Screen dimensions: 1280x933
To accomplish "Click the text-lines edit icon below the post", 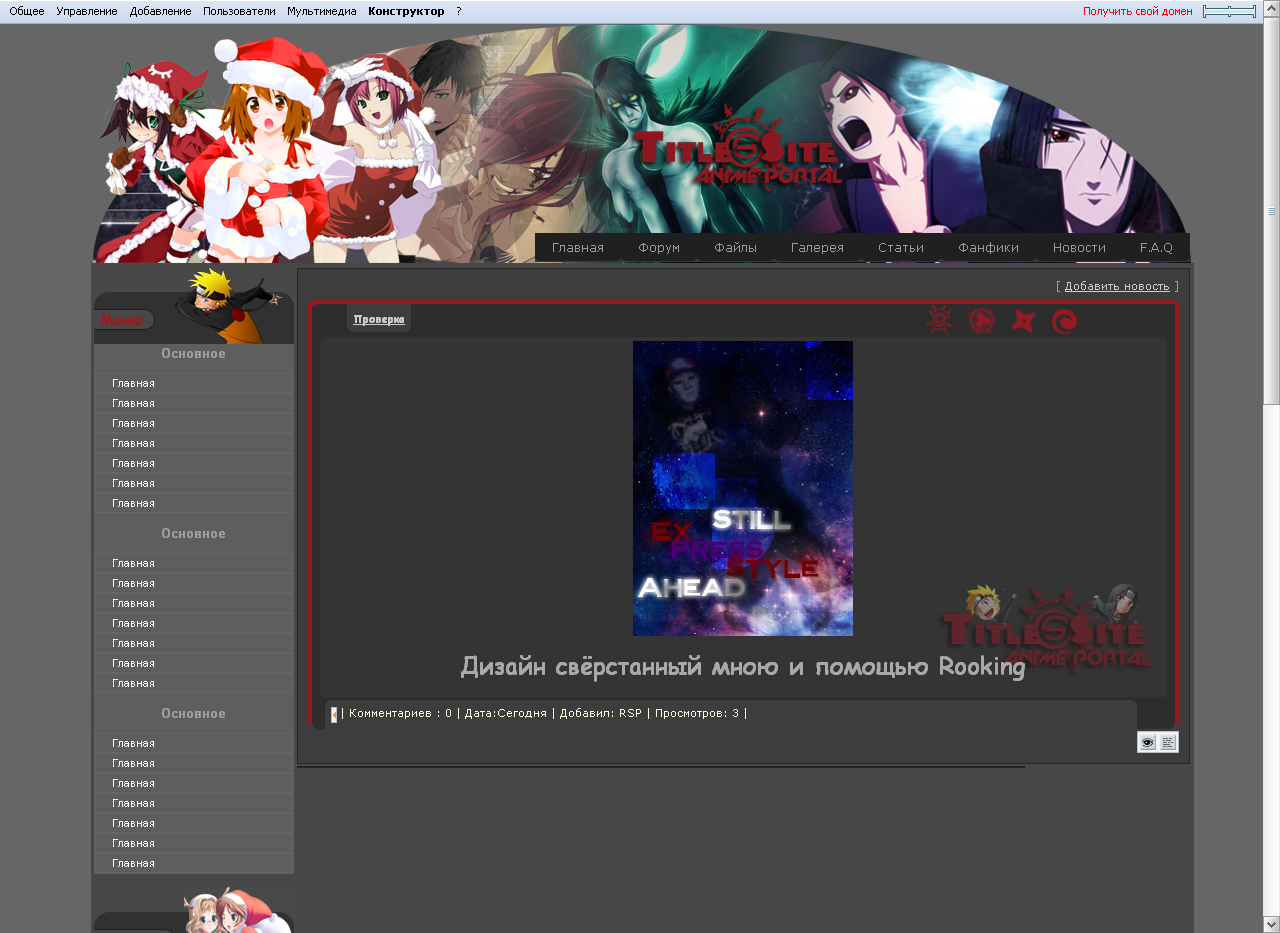I will coord(1168,742).
